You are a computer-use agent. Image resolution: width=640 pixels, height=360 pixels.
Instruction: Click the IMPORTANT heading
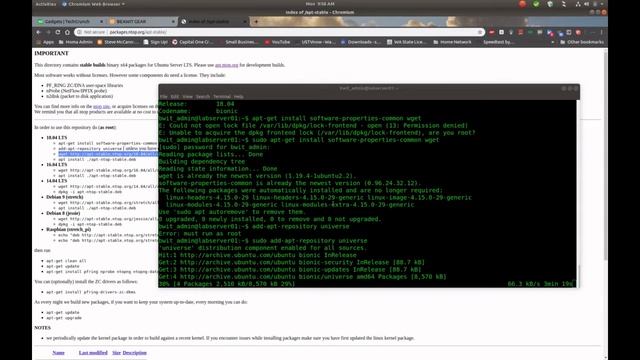point(51,53)
